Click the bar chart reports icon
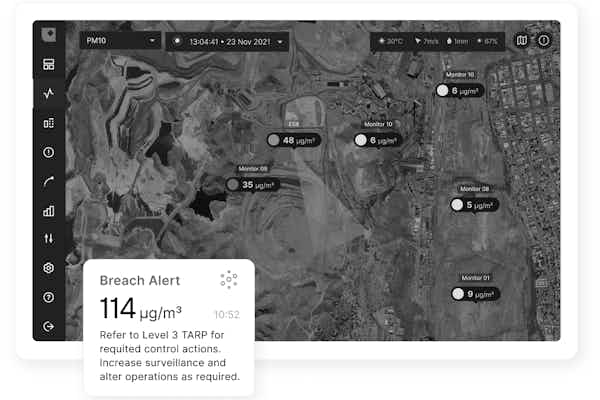Viewport: 600px width, 400px height. [48, 211]
